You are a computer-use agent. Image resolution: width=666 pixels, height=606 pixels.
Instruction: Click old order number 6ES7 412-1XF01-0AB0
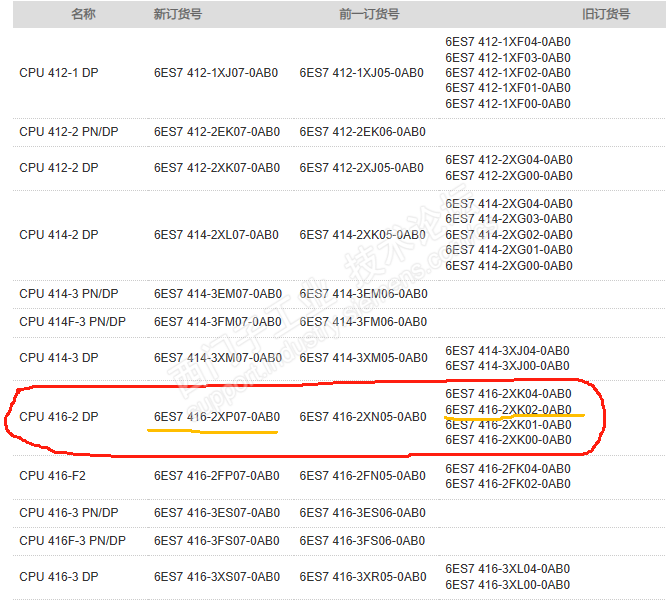pyautogui.click(x=508, y=88)
